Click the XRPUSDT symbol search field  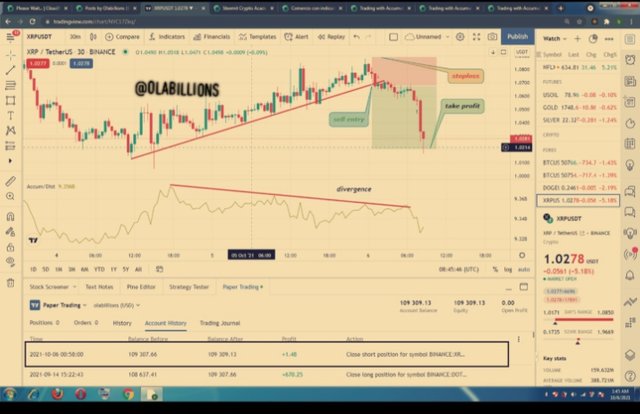[x=40, y=37]
